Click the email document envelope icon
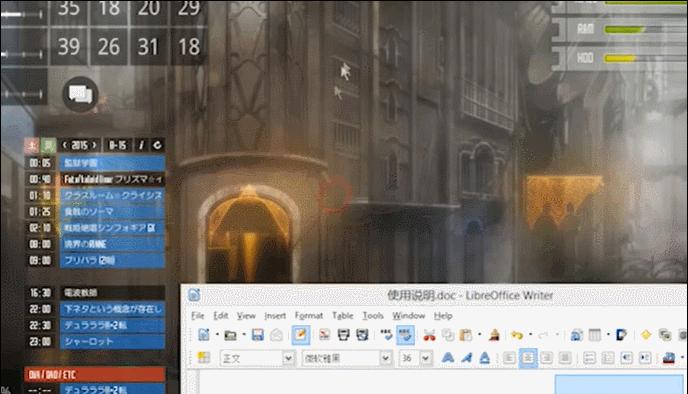 coord(276,335)
